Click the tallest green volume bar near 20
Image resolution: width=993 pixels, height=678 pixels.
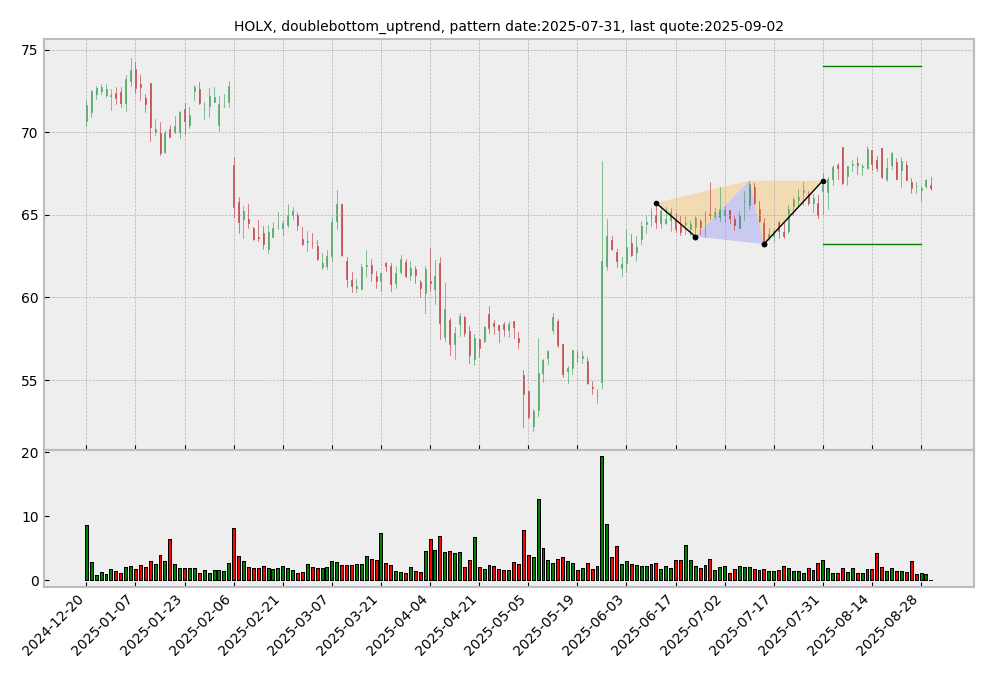pyautogui.click(x=602, y=518)
